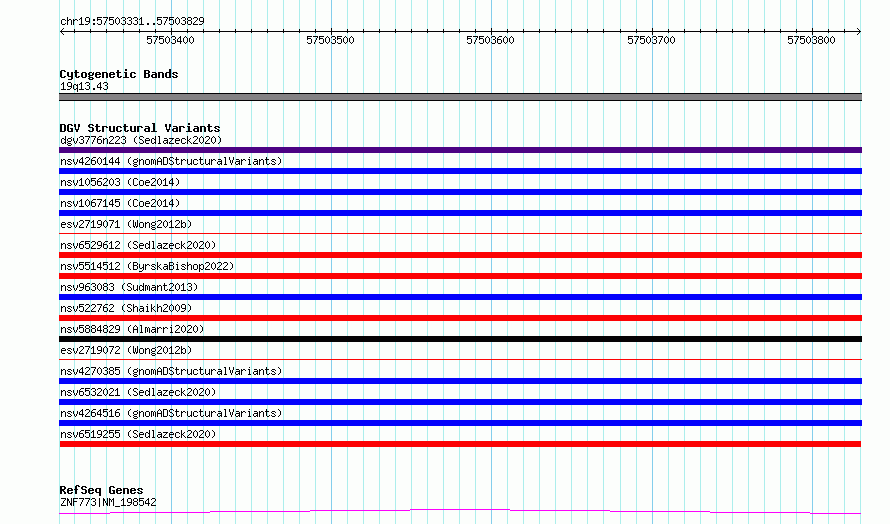890x524 pixels.
Task: Click the red nsv5514512 variant bar
Action: tap(460, 276)
